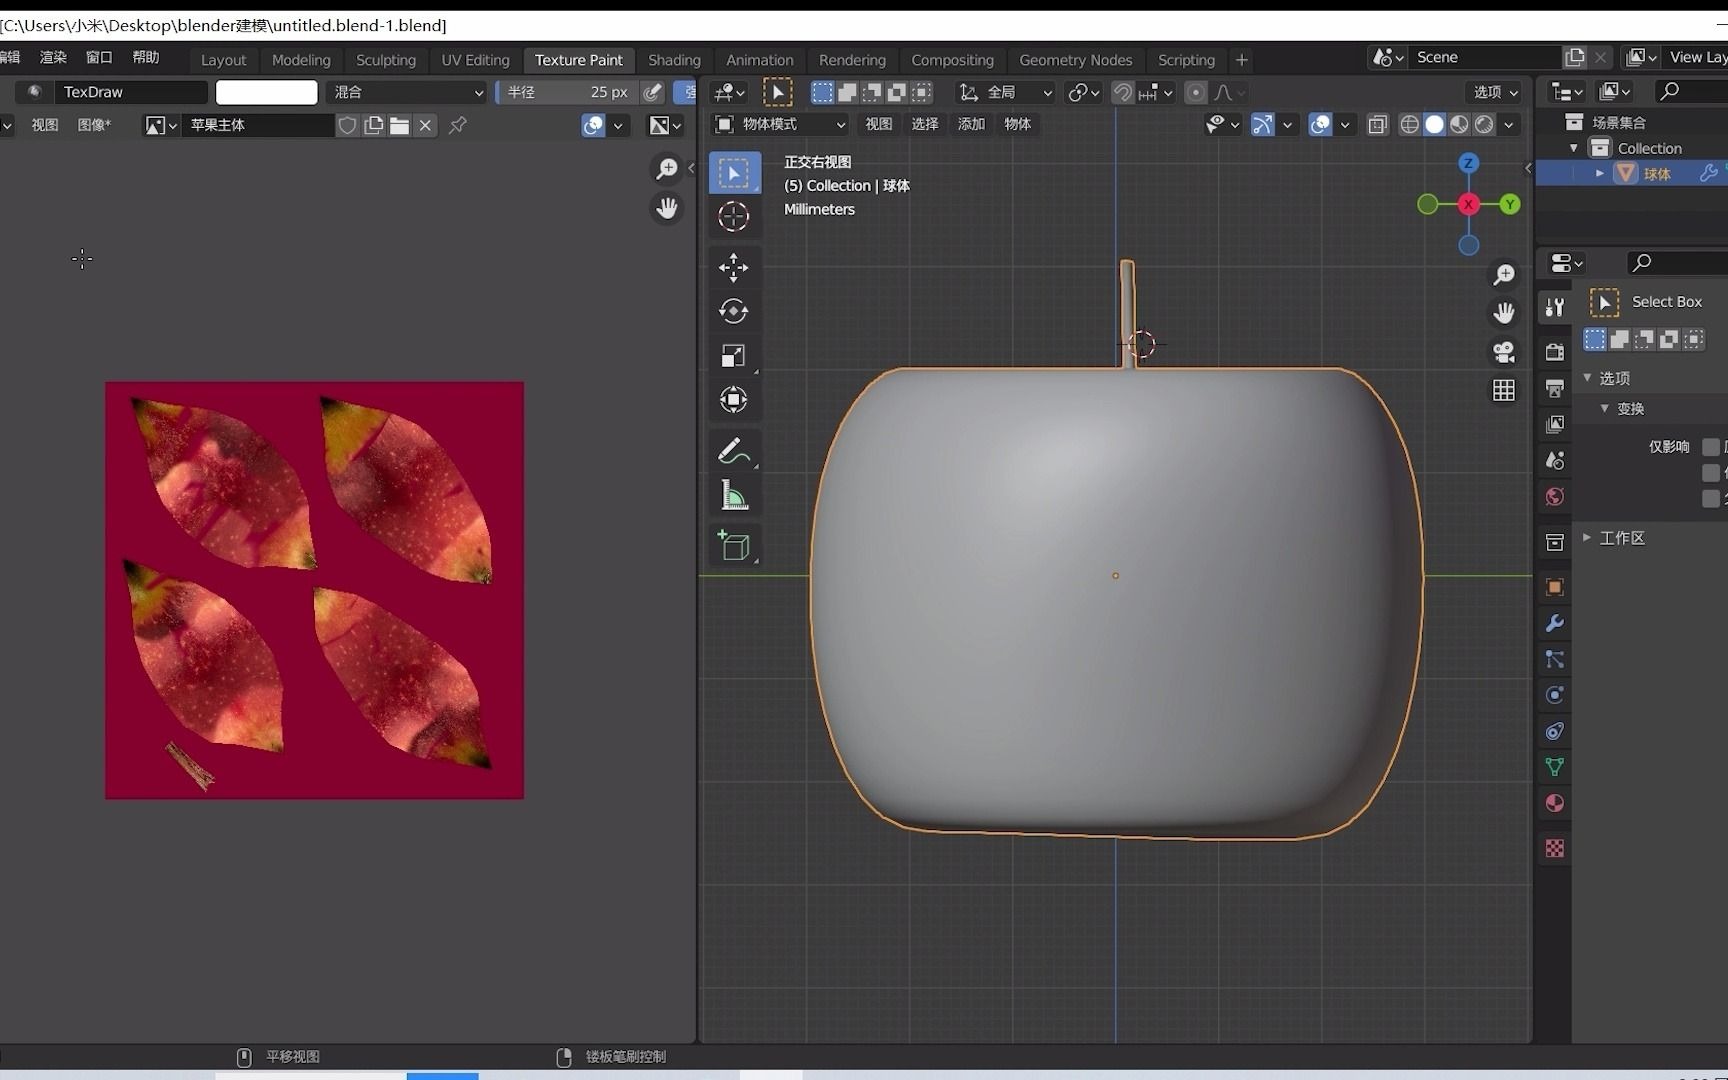This screenshot has width=1728, height=1080.
Task: Toggle fake user shield for image
Action: [x=347, y=125]
